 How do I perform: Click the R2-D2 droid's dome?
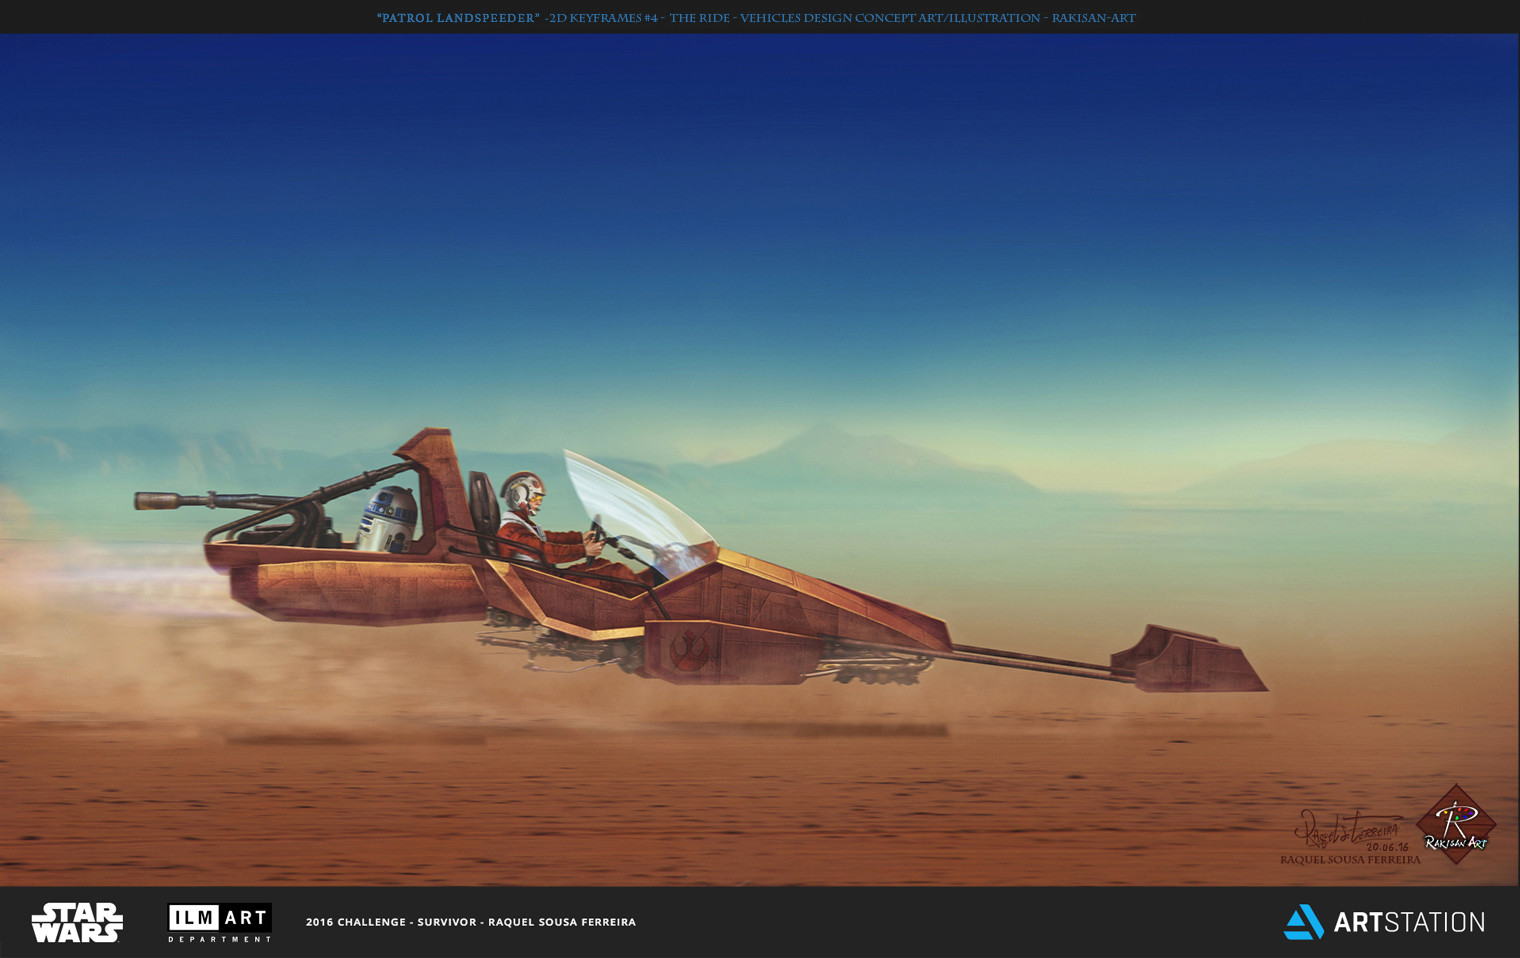pyautogui.click(x=390, y=502)
